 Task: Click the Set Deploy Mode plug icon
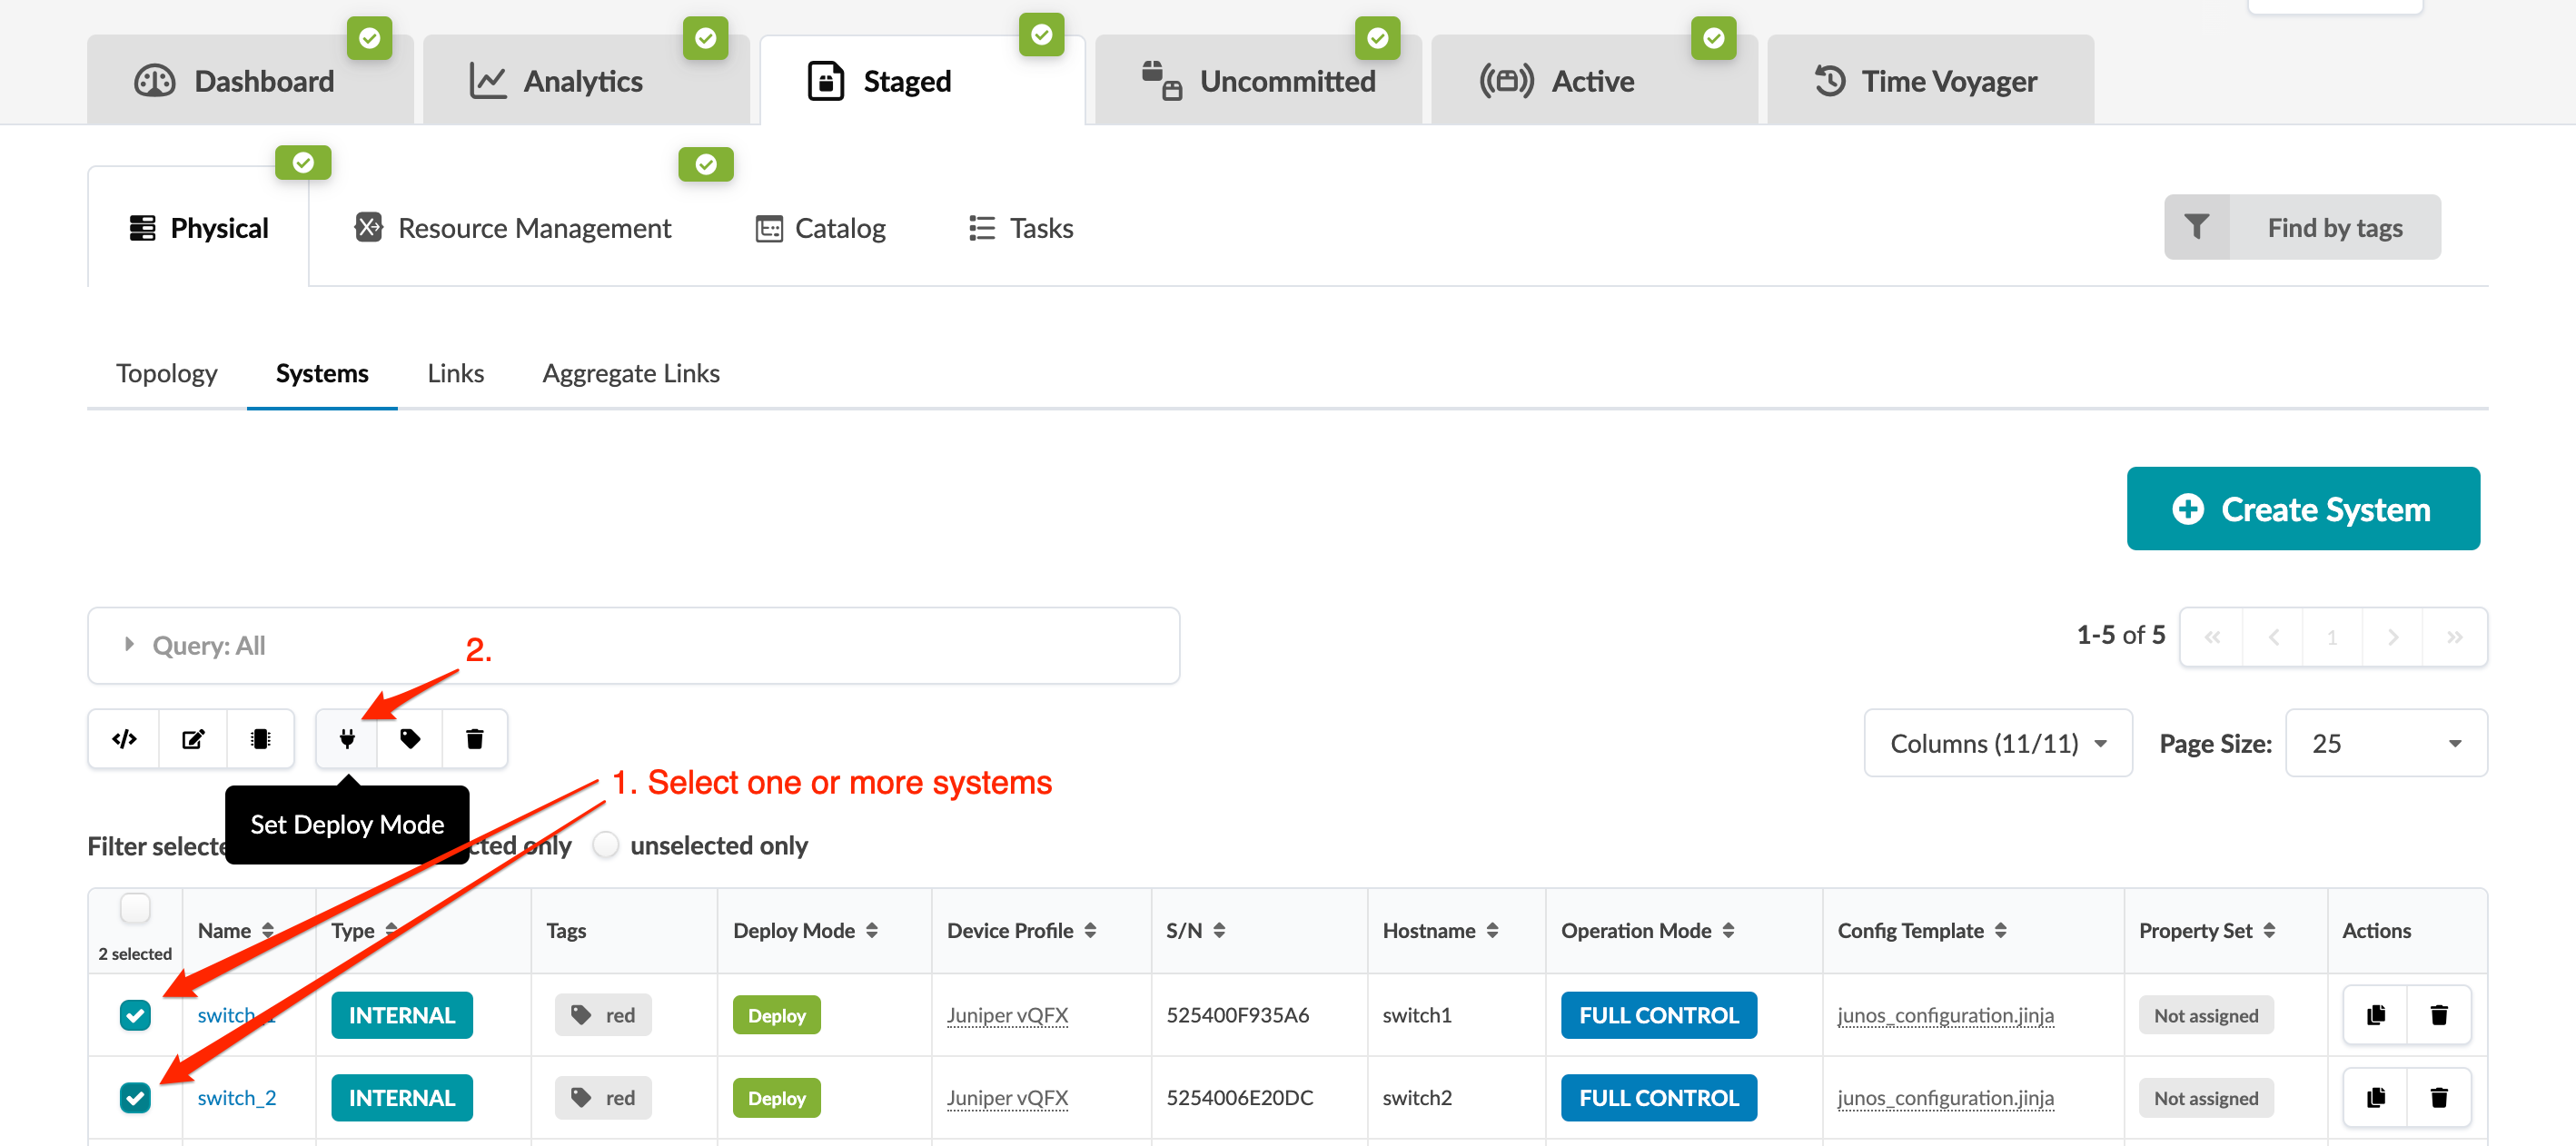pyautogui.click(x=347, y=739)
